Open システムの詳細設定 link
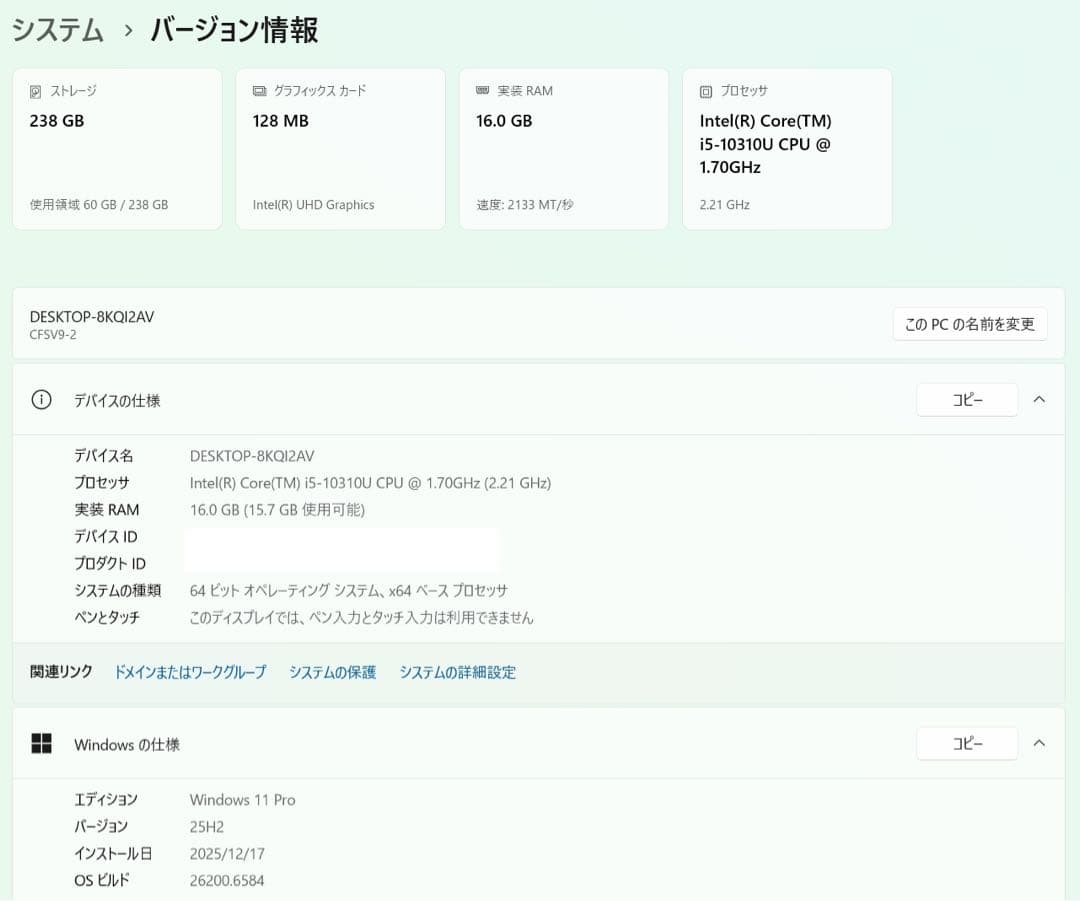The width and height of the screenshot is (1080, 901). click(457, 672)
